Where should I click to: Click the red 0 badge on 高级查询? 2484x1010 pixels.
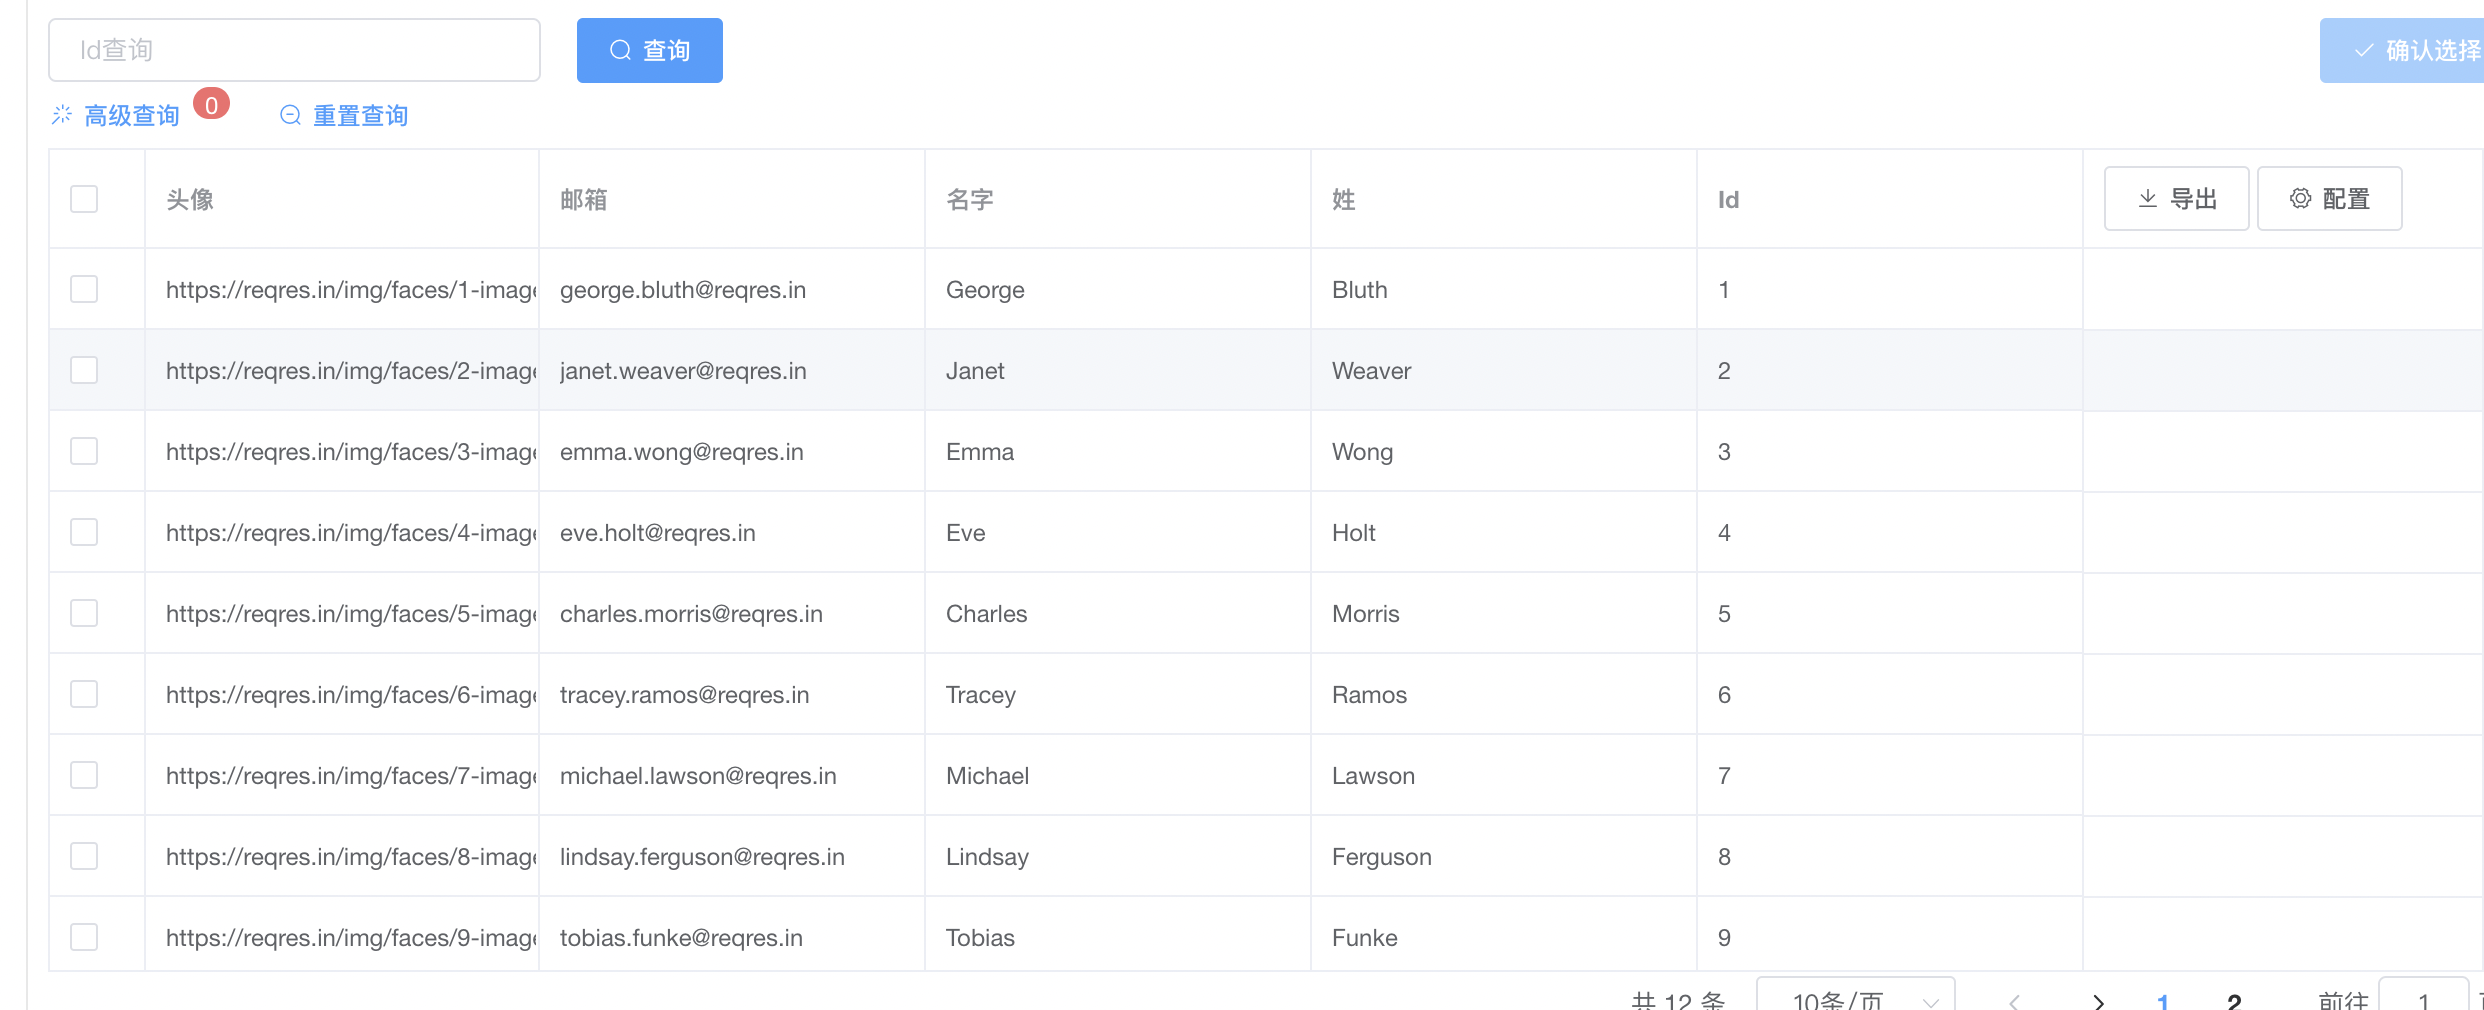211,104
